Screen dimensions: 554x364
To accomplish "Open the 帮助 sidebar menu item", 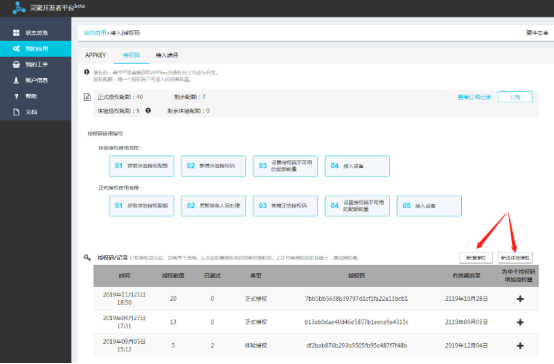I will (x=31, y=96).
